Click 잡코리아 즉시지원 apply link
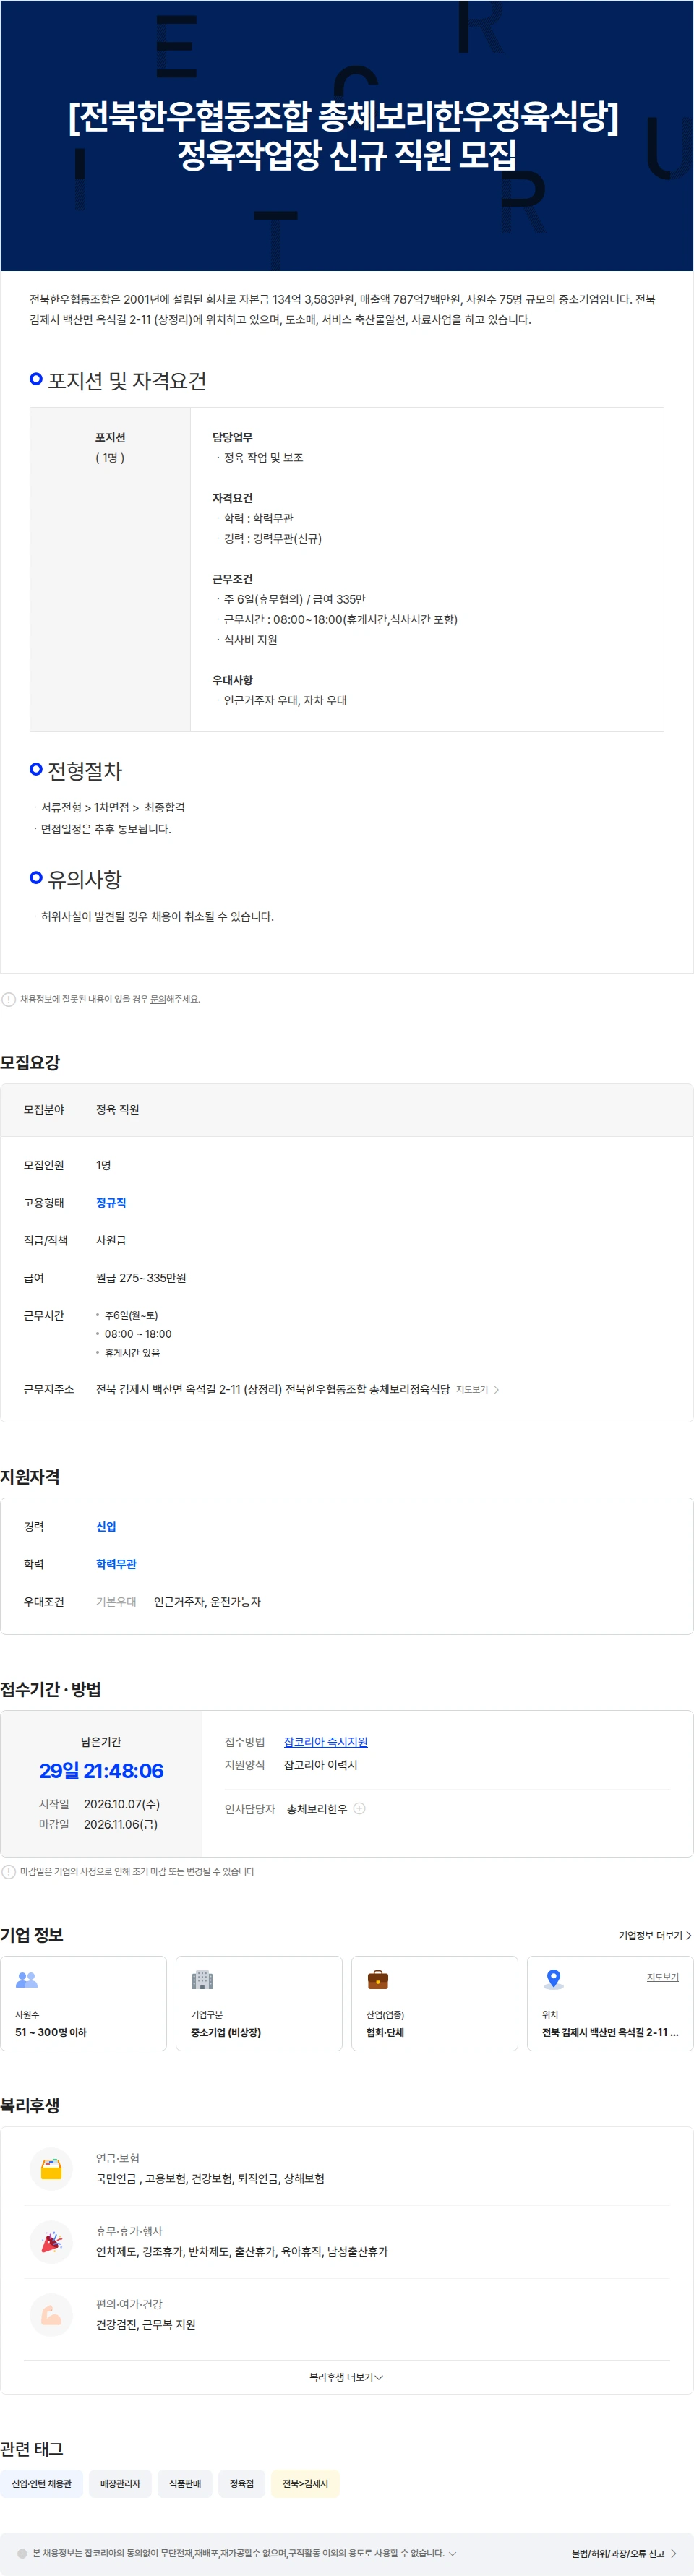The height and width of the screenshot is (2576, 694). [325, 1742]
